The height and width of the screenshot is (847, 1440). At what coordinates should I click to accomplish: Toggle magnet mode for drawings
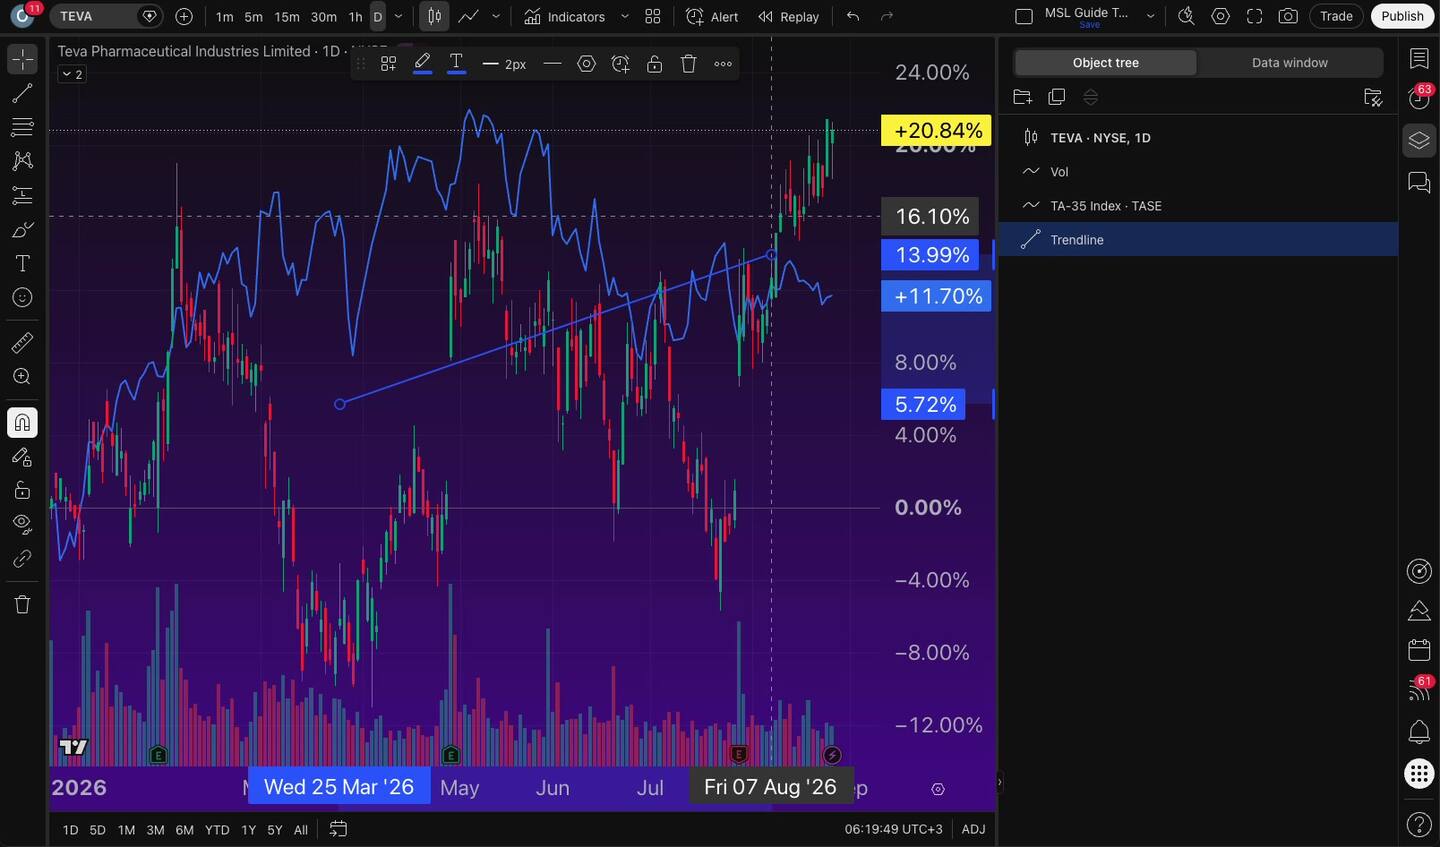(22, 423)
